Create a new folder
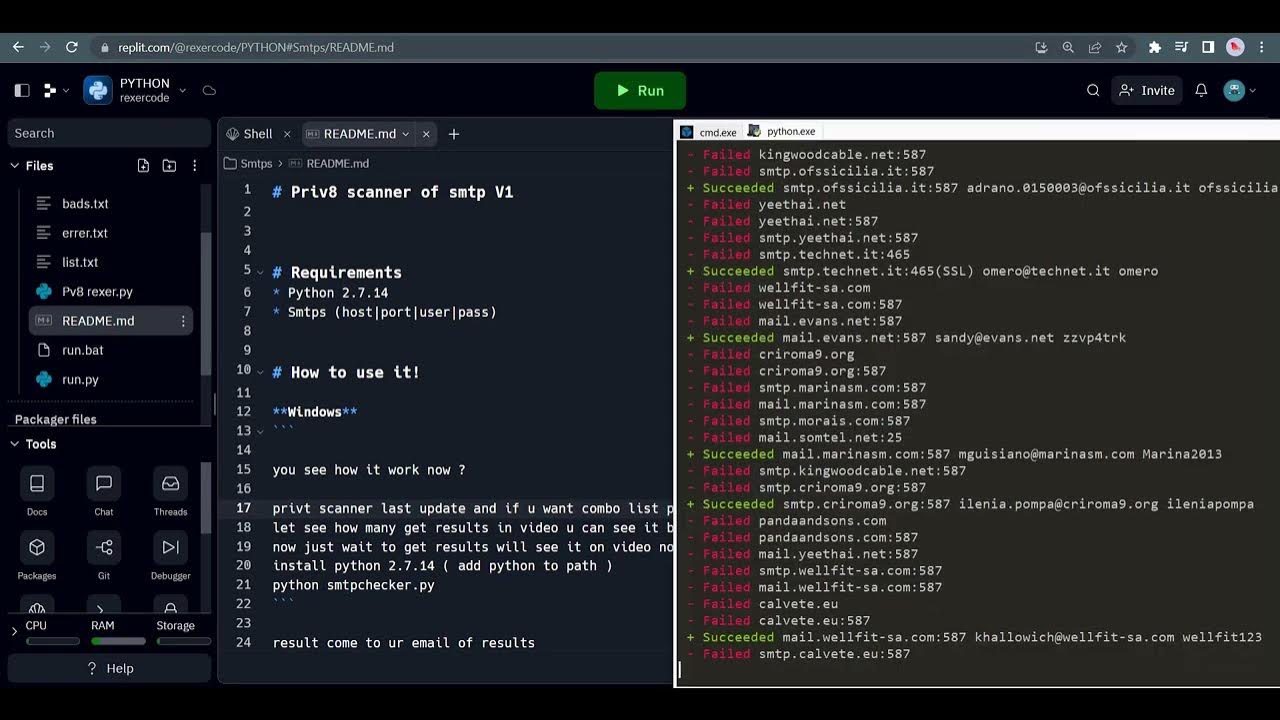 click(x=169, y=165)
